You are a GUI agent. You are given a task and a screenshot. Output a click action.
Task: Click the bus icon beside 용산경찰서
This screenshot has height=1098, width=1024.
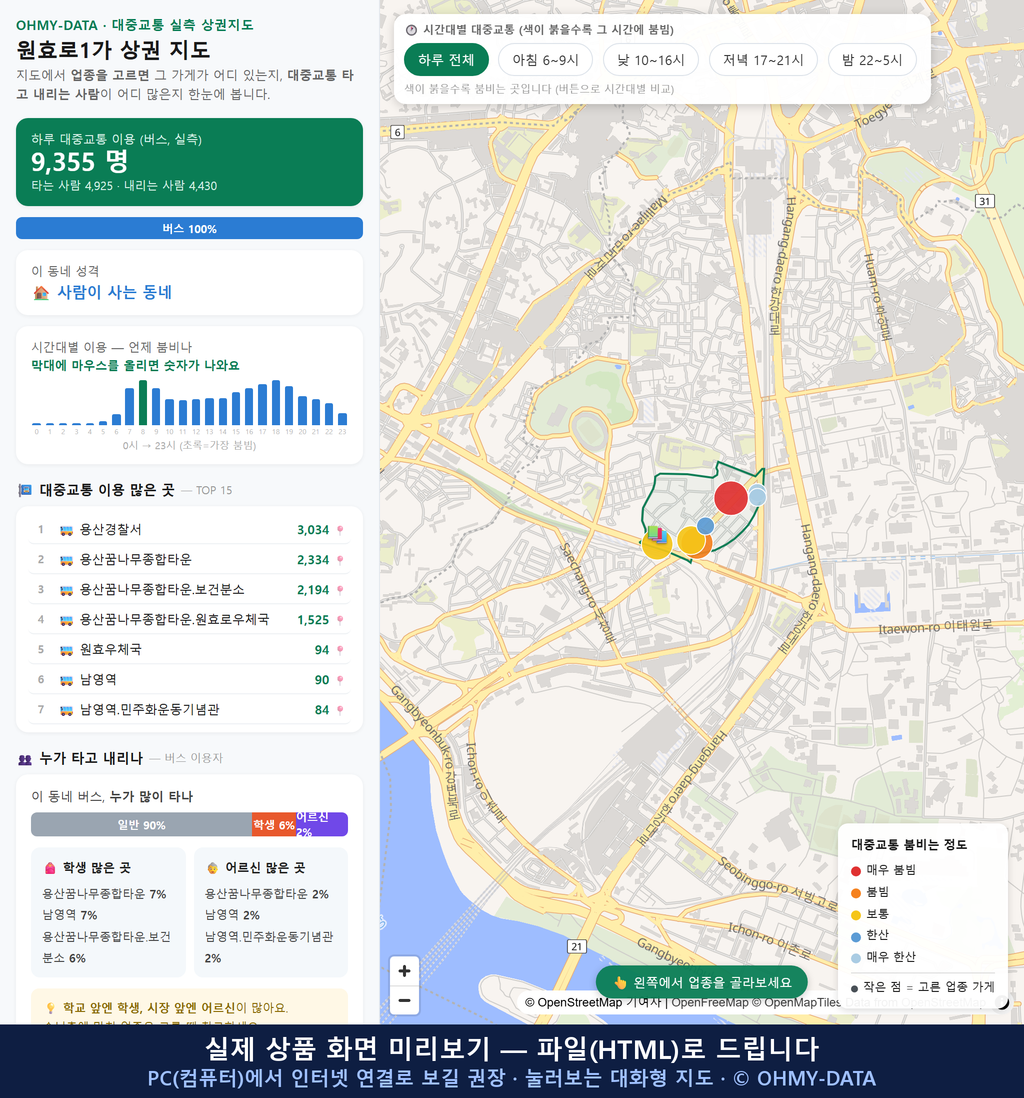coord(67,530)
